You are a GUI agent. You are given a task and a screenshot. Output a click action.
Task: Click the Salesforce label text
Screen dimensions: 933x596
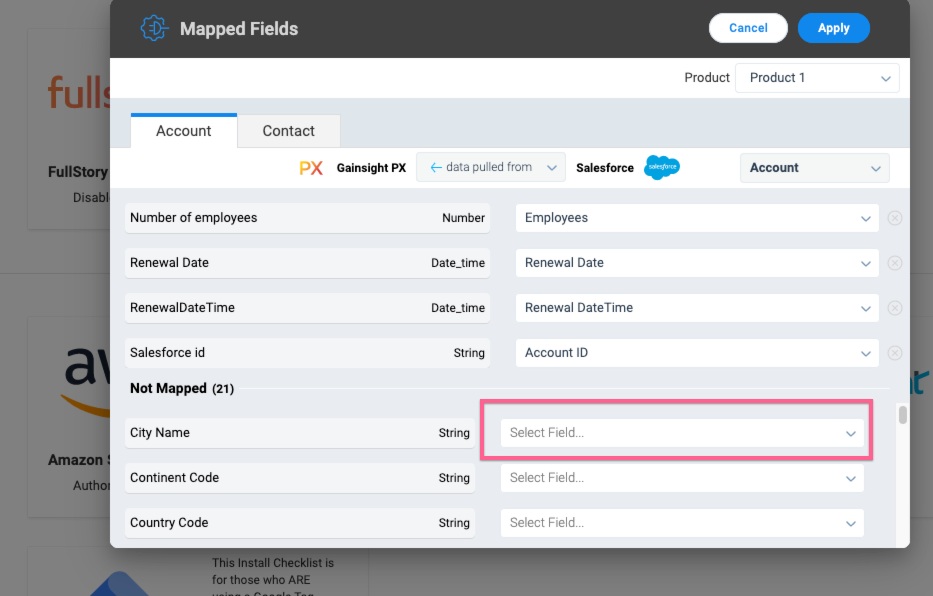[x=605, y=168]
